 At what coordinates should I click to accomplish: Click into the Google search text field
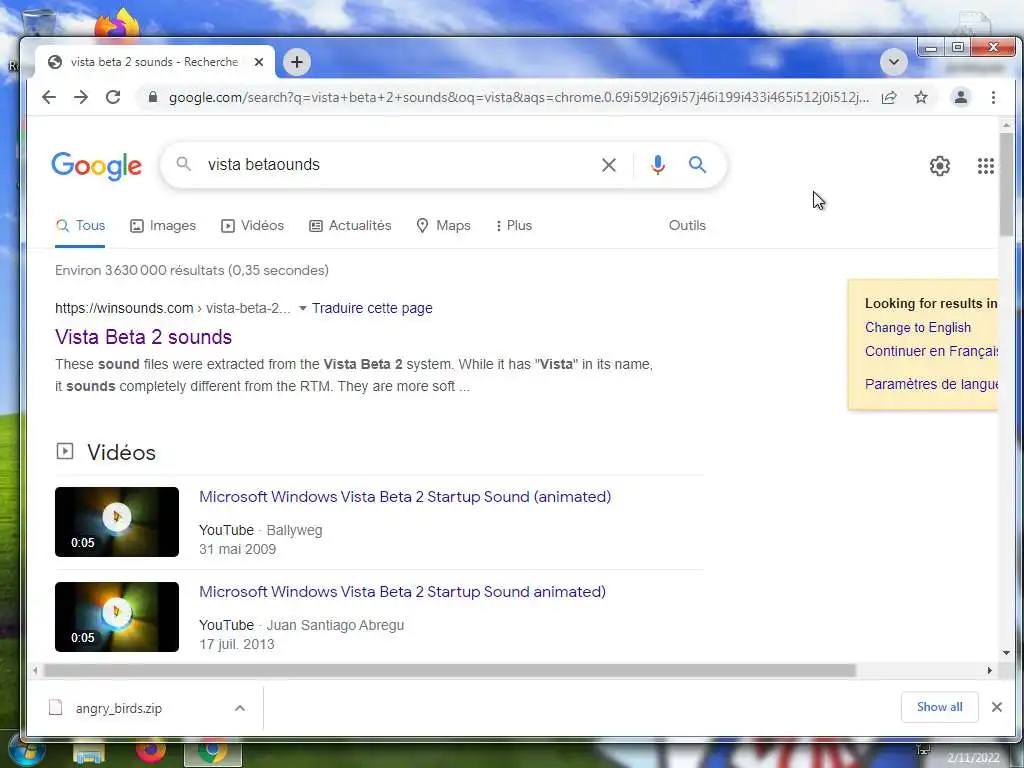point(398,165)
